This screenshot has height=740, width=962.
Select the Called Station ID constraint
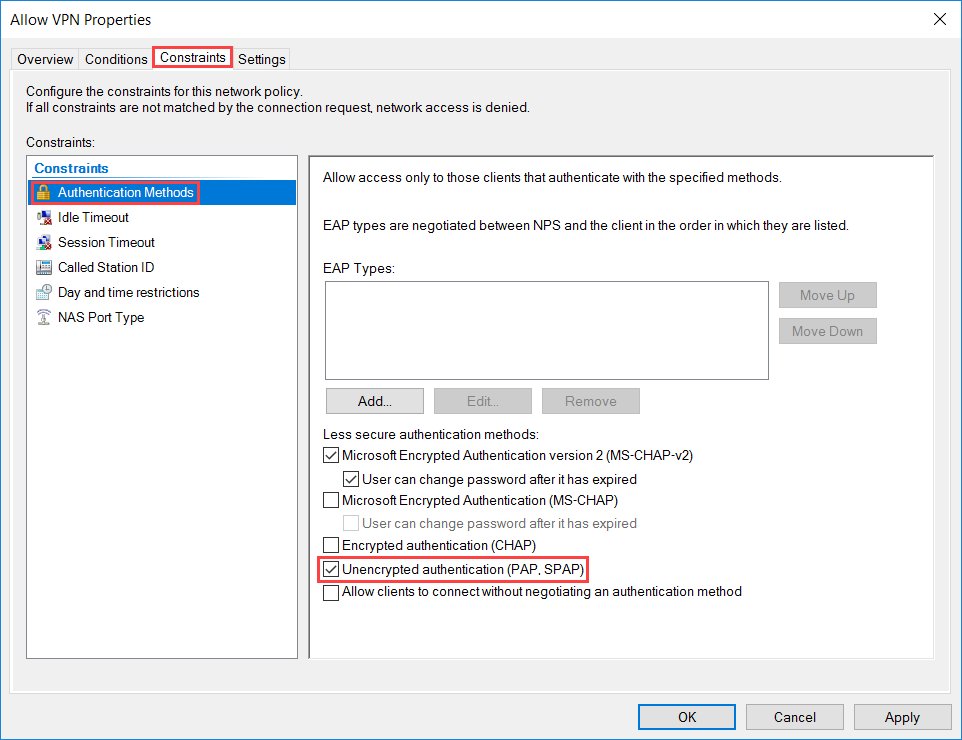coord(105,267)
